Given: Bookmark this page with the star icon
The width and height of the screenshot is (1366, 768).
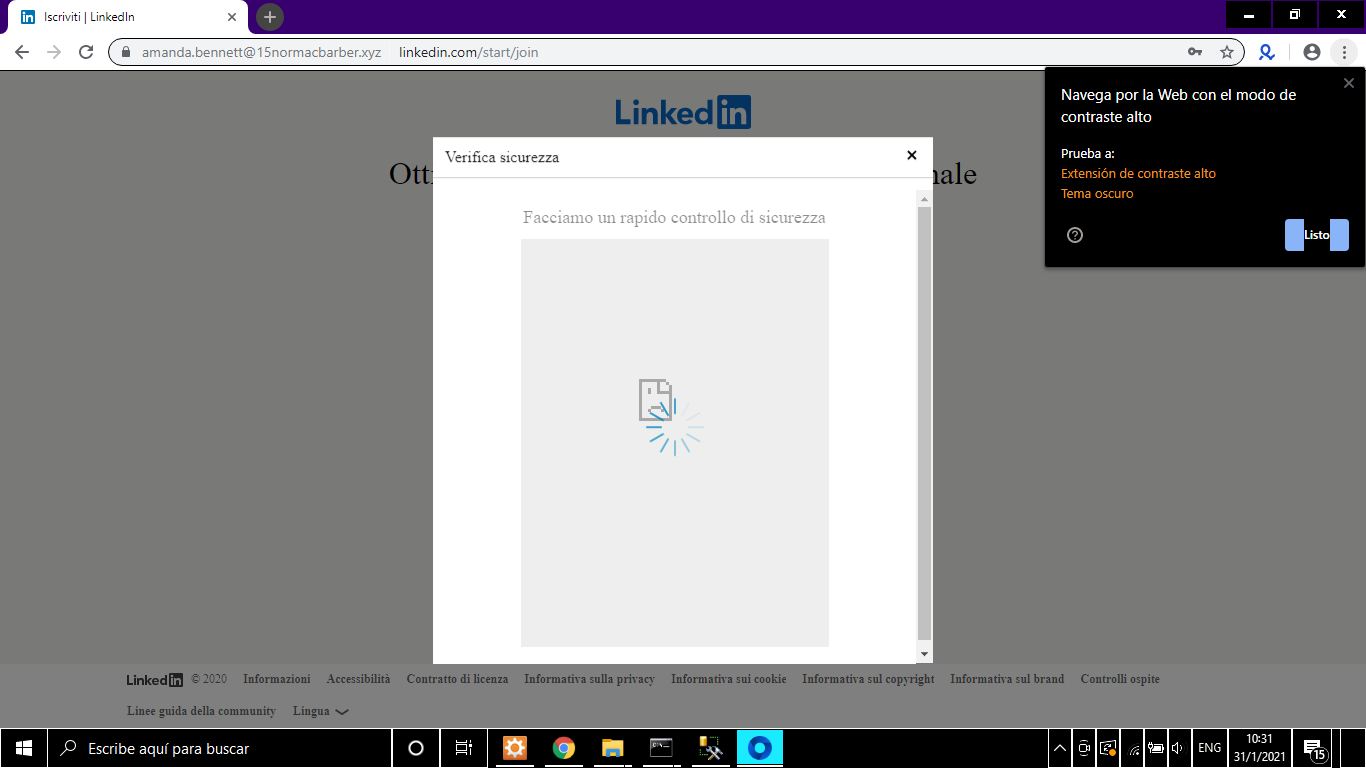Looking at the screenshot, I should pyautogui.click(x=1227, y=52).
